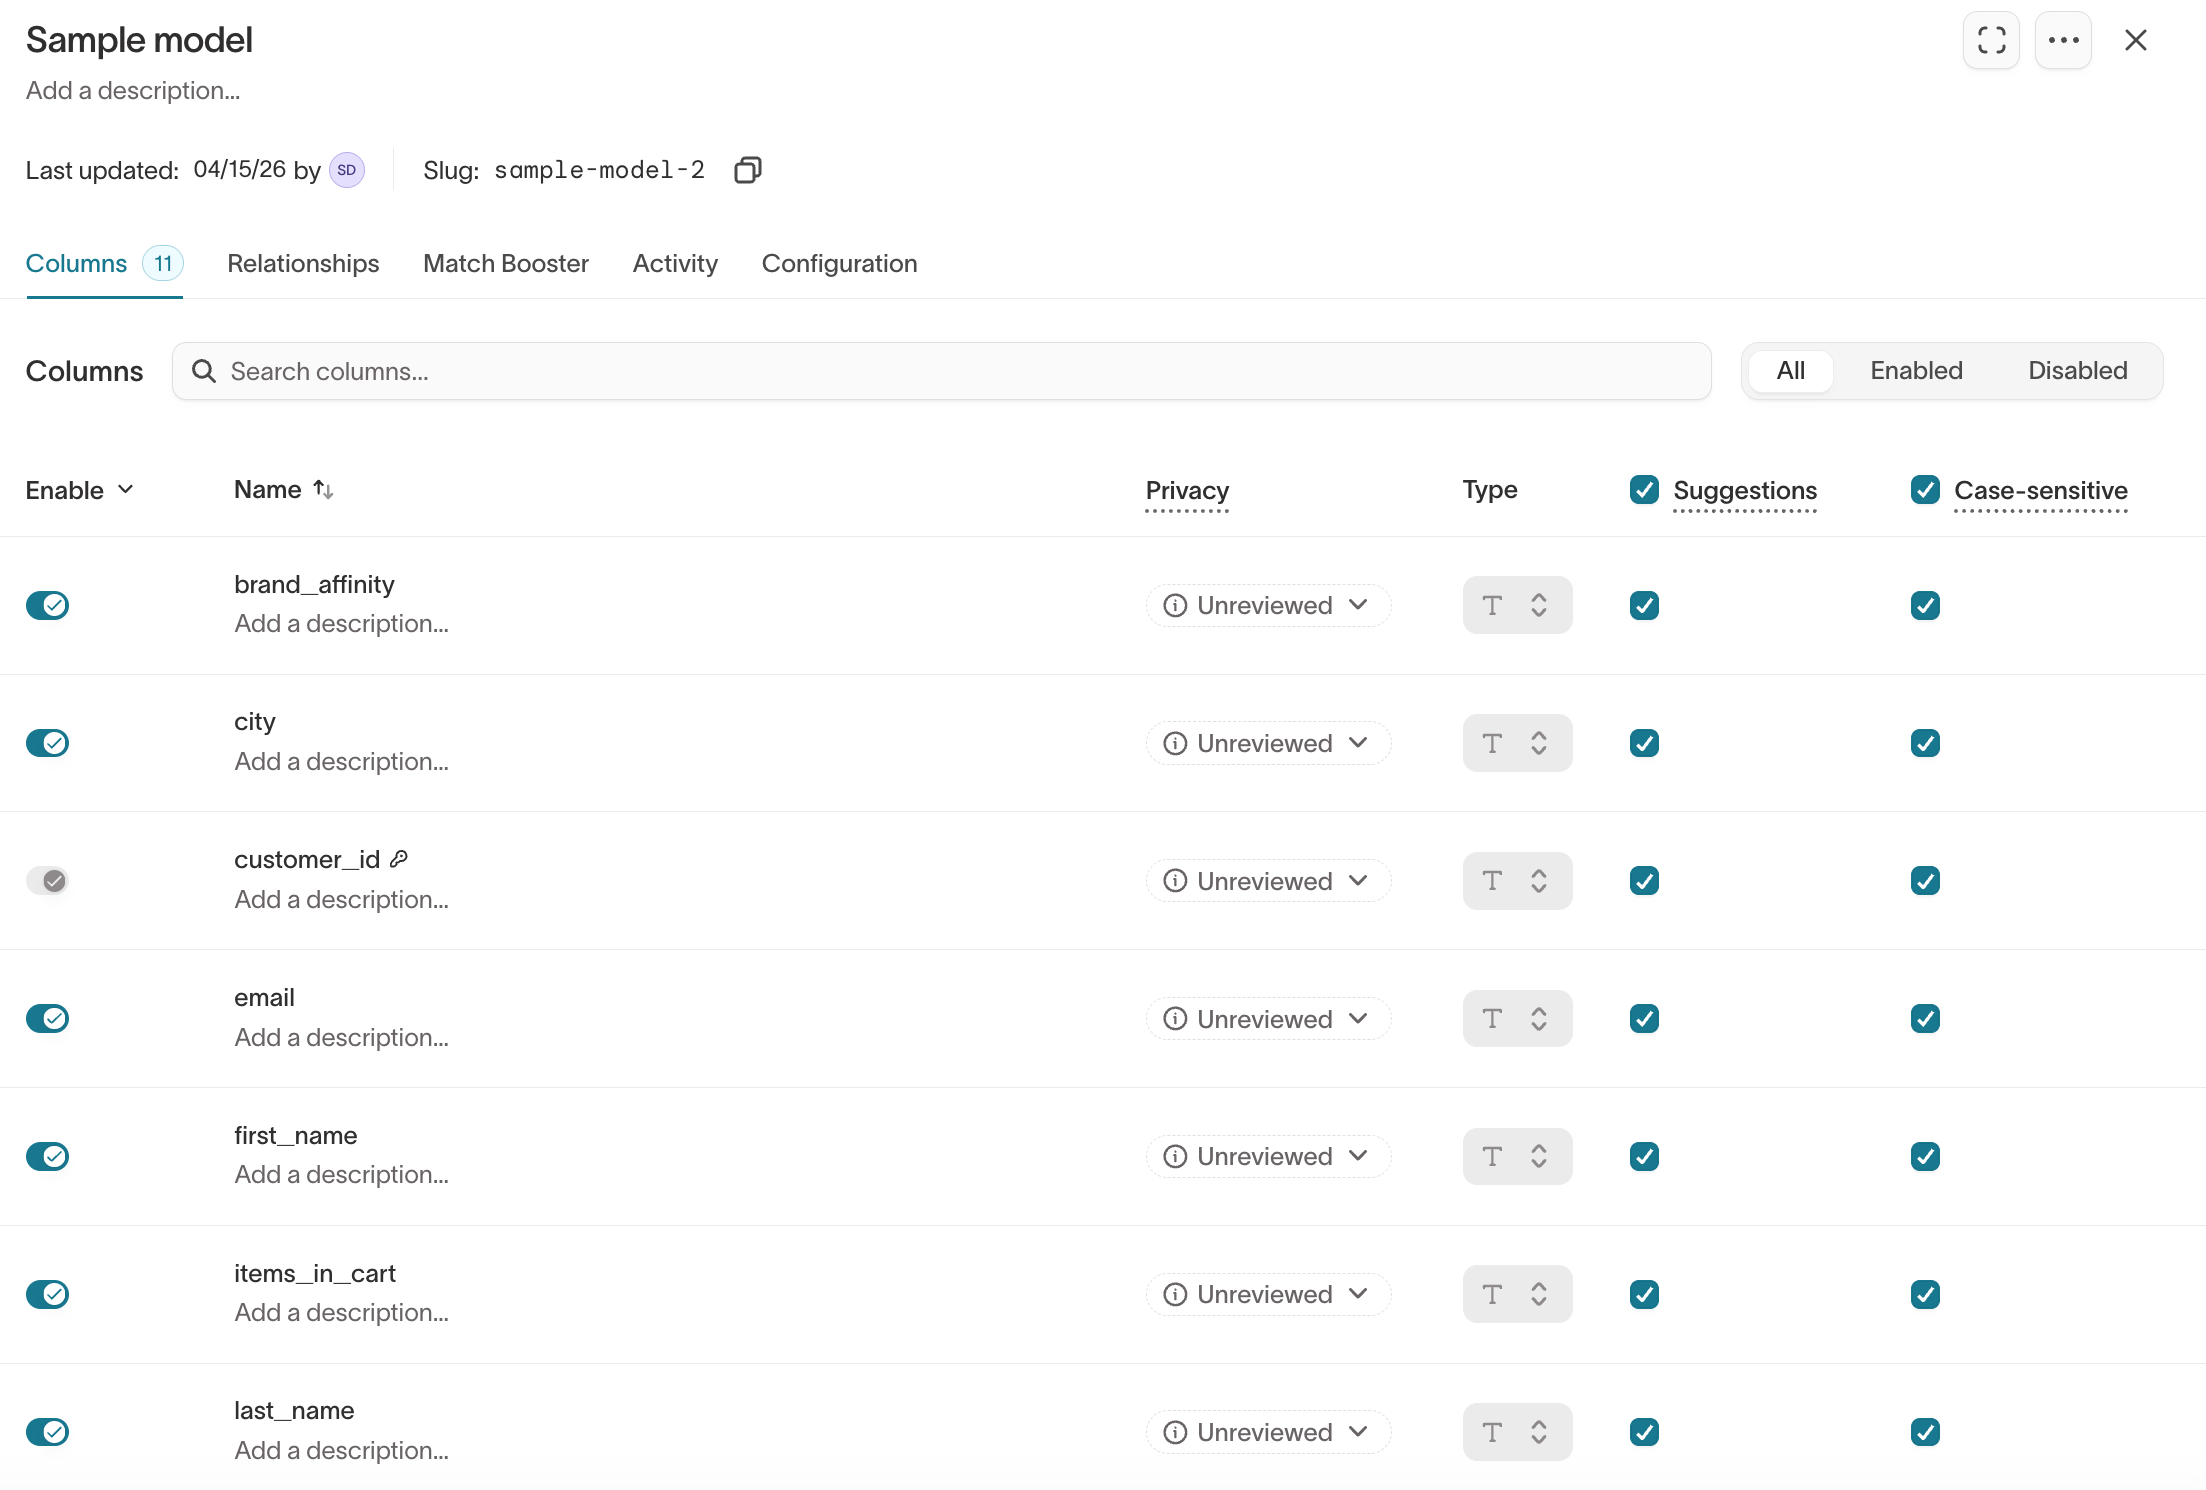Uncheck the Suggestions header checkbox
The width and height of the screenshot is (2206, 1490).
point(1643,489)
